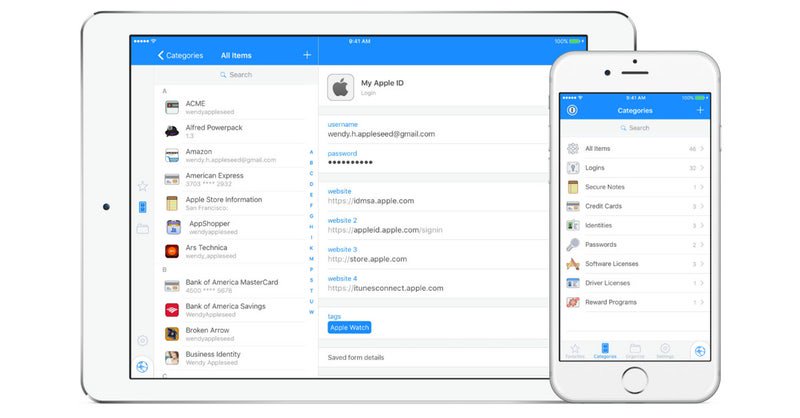Screen dimensions: 800x418
Task: Jump to letter W in alphabet index
Action: coord(311,312)
